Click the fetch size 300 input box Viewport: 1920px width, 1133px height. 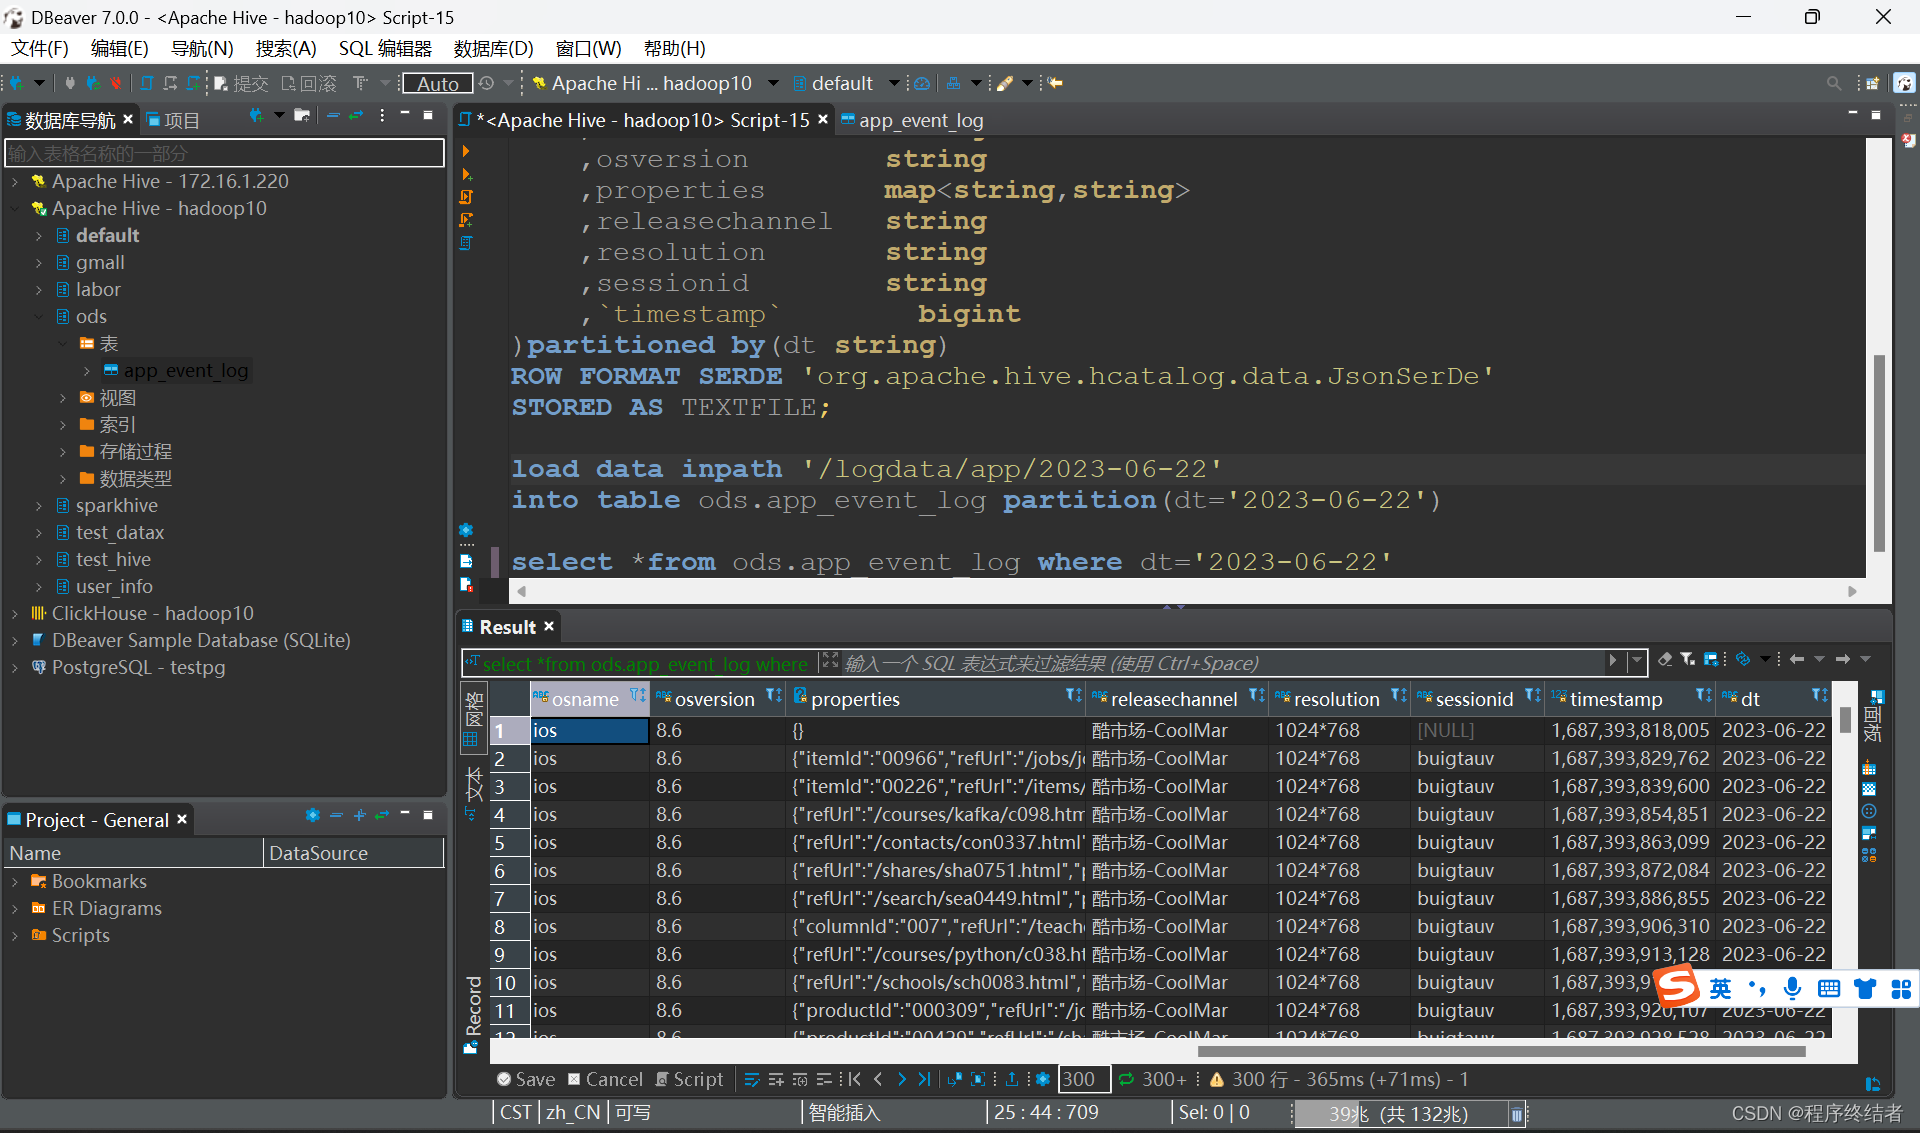pyautogui.click(x=1083, y=1079)
